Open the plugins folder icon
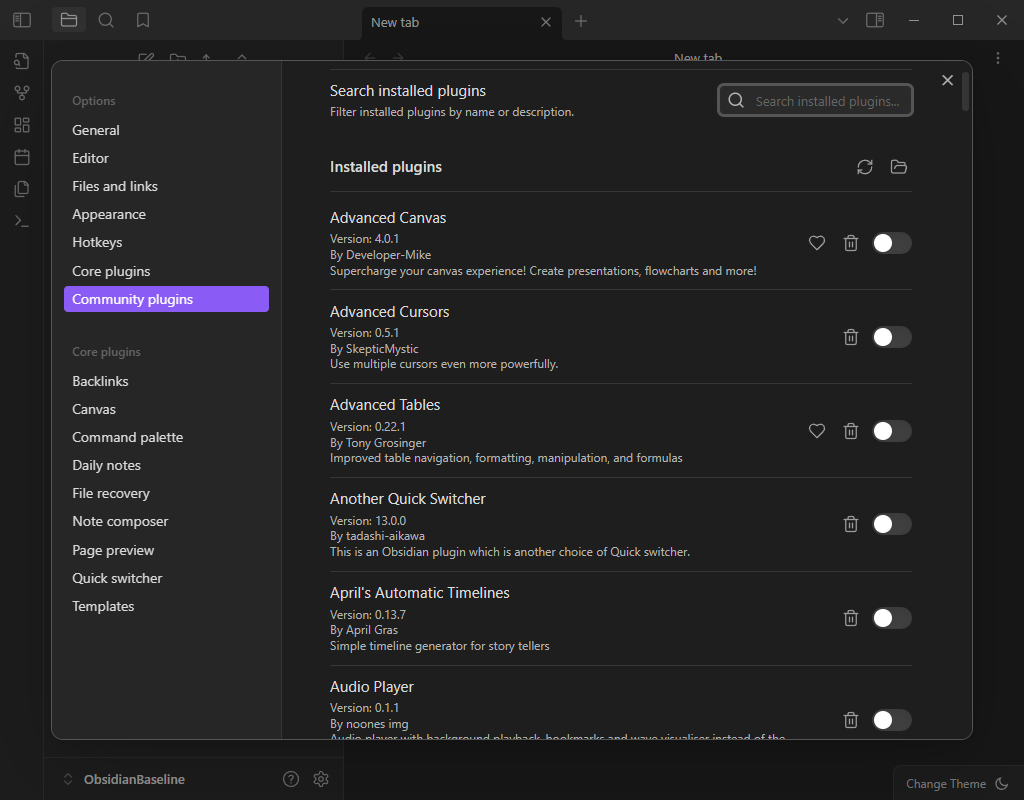 click(898, 167)
